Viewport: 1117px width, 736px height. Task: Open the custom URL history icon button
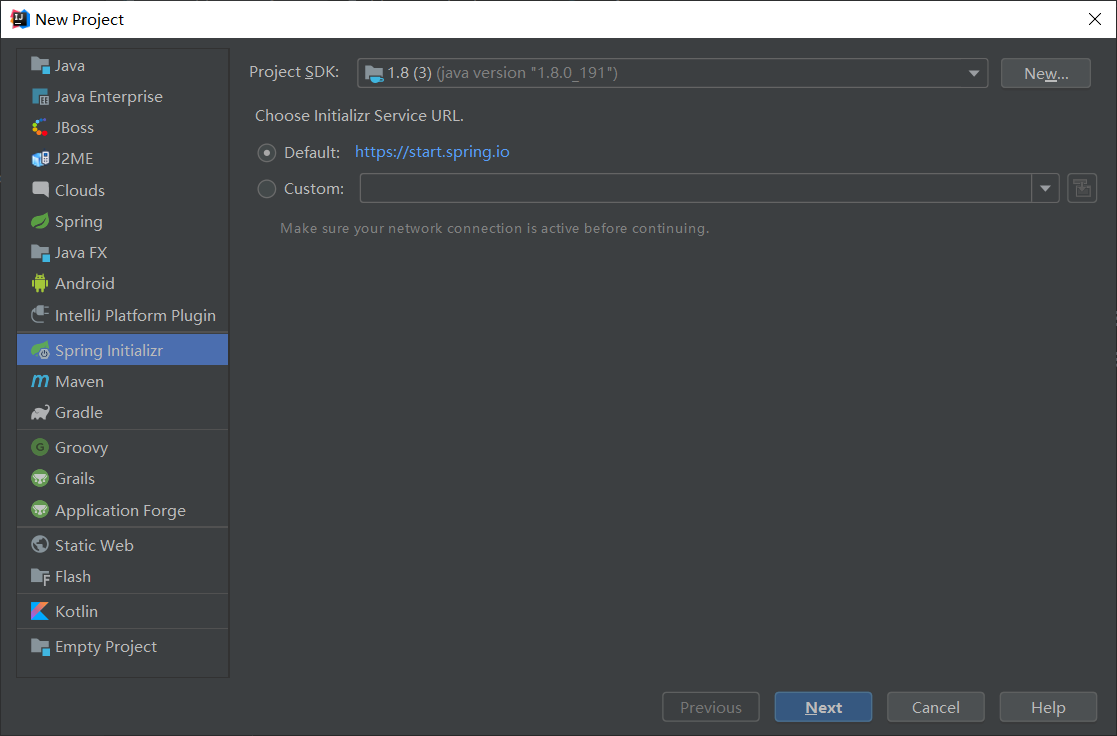pos(1081,188)
